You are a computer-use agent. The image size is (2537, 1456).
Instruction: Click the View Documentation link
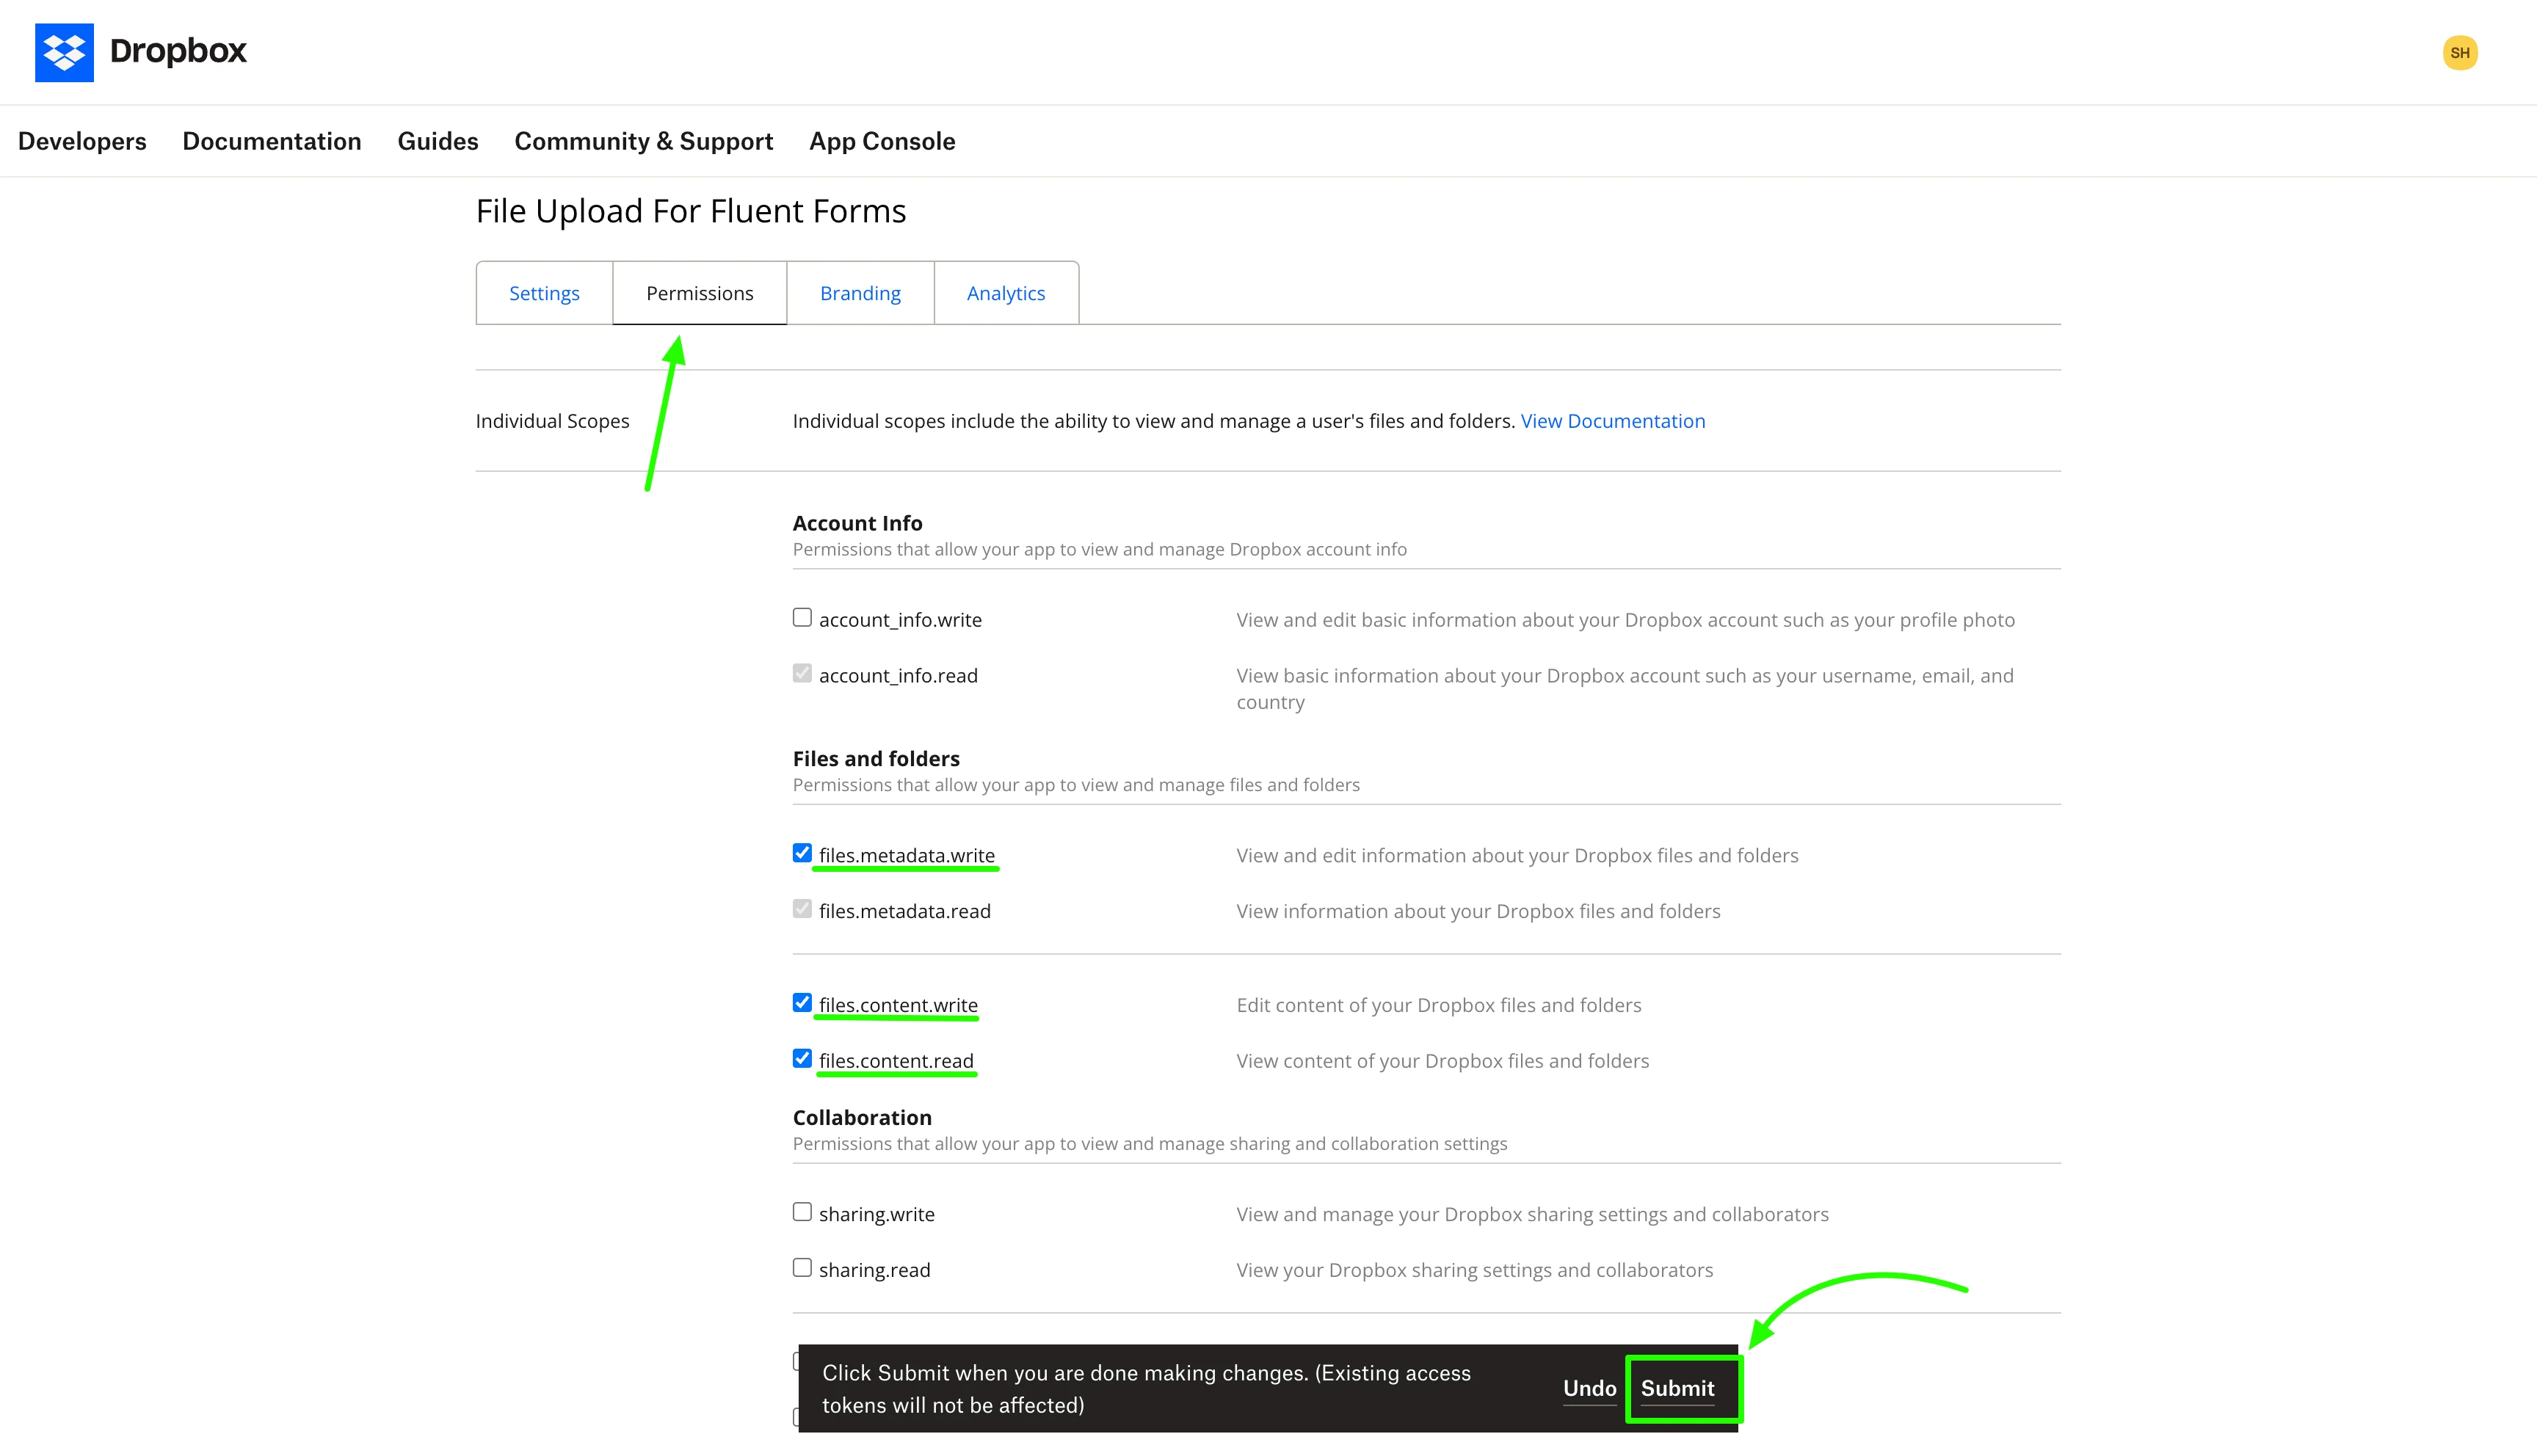point(1613,420)
